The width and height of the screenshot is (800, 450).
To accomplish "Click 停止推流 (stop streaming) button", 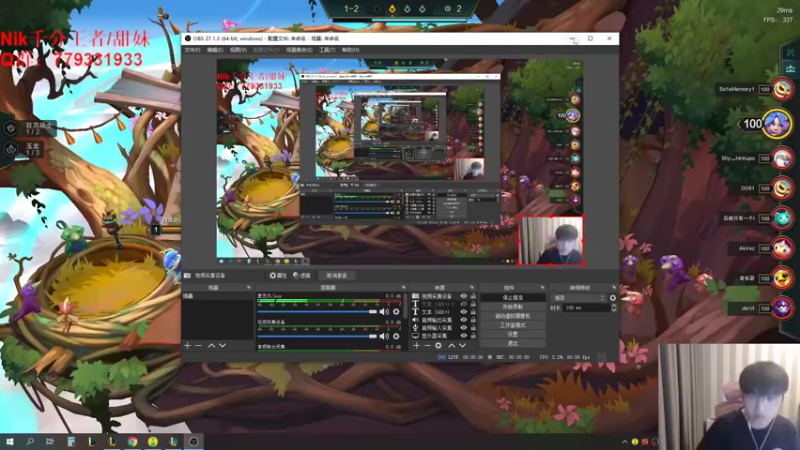I will pos(512,297).
